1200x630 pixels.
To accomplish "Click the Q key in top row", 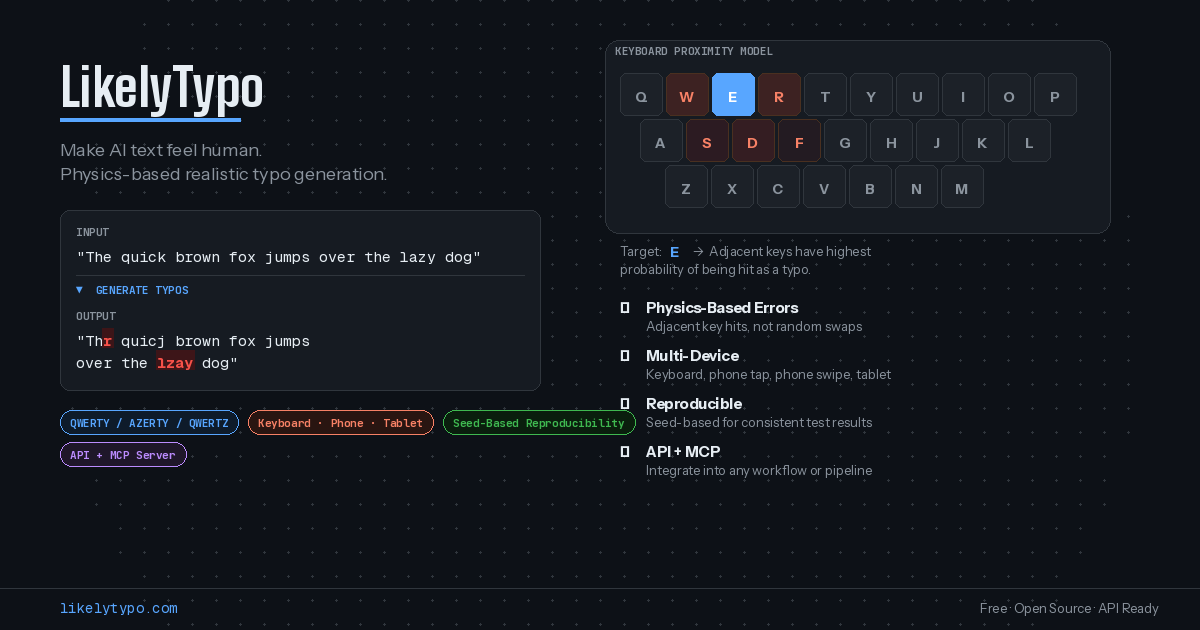I will [641, 95].
